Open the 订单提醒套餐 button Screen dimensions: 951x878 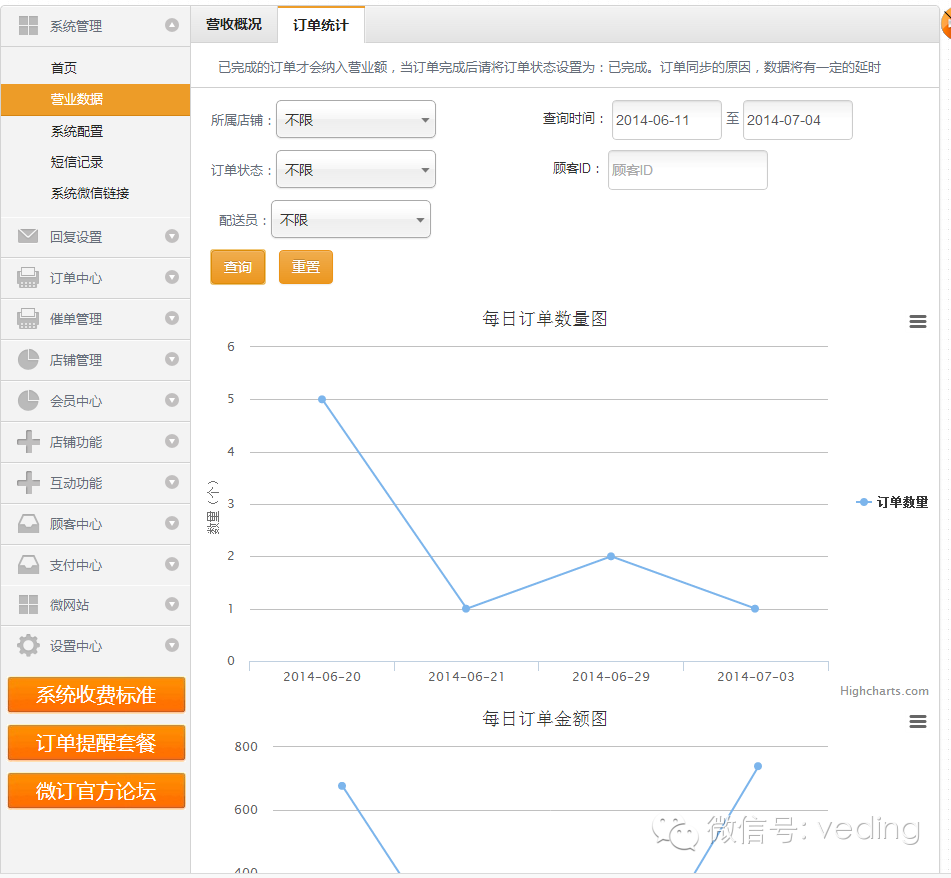96,743
